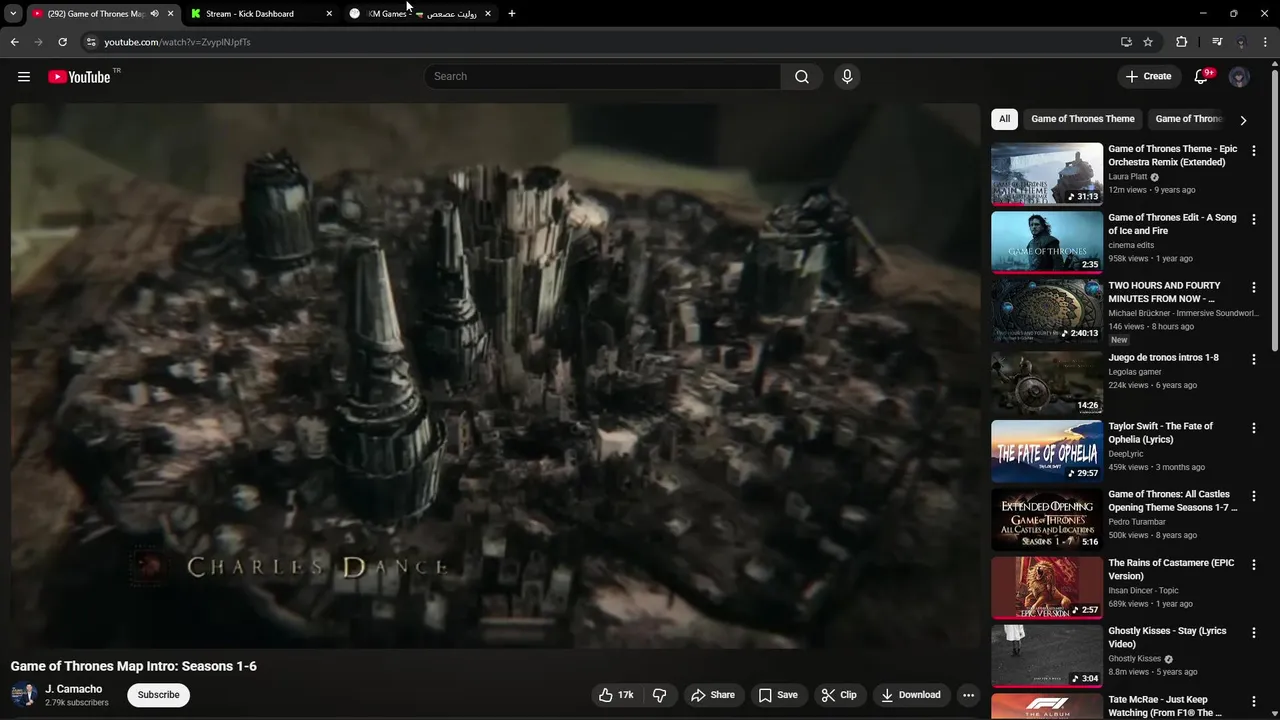The height and width of the screenshot is (720, 1280).
Task: Open J. Camacho channel name link
Action: 74,689
